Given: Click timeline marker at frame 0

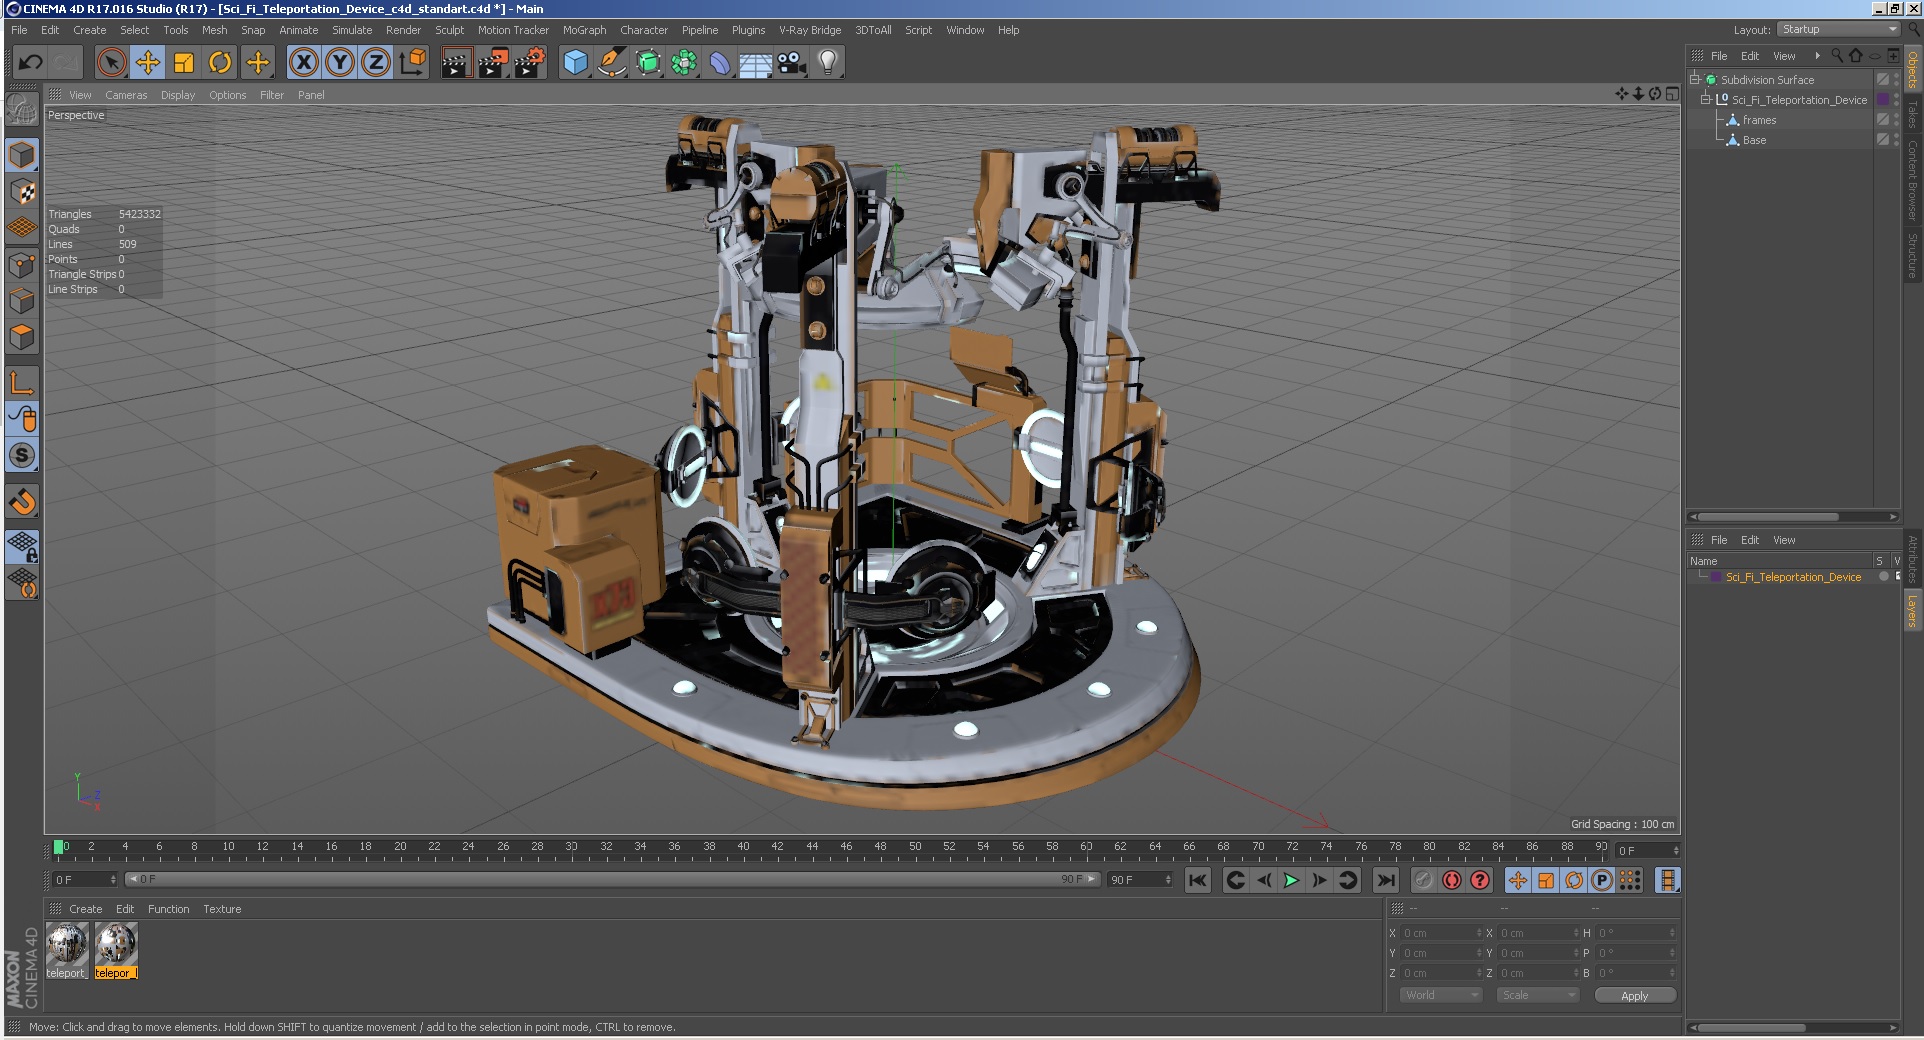Looking at the screenshot, I should click(59, 847).
